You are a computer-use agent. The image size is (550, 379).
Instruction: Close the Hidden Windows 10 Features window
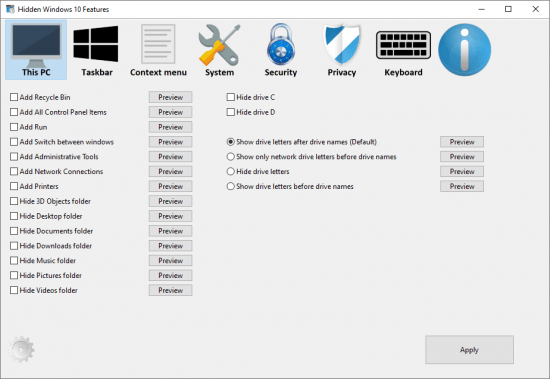[535, 9]
